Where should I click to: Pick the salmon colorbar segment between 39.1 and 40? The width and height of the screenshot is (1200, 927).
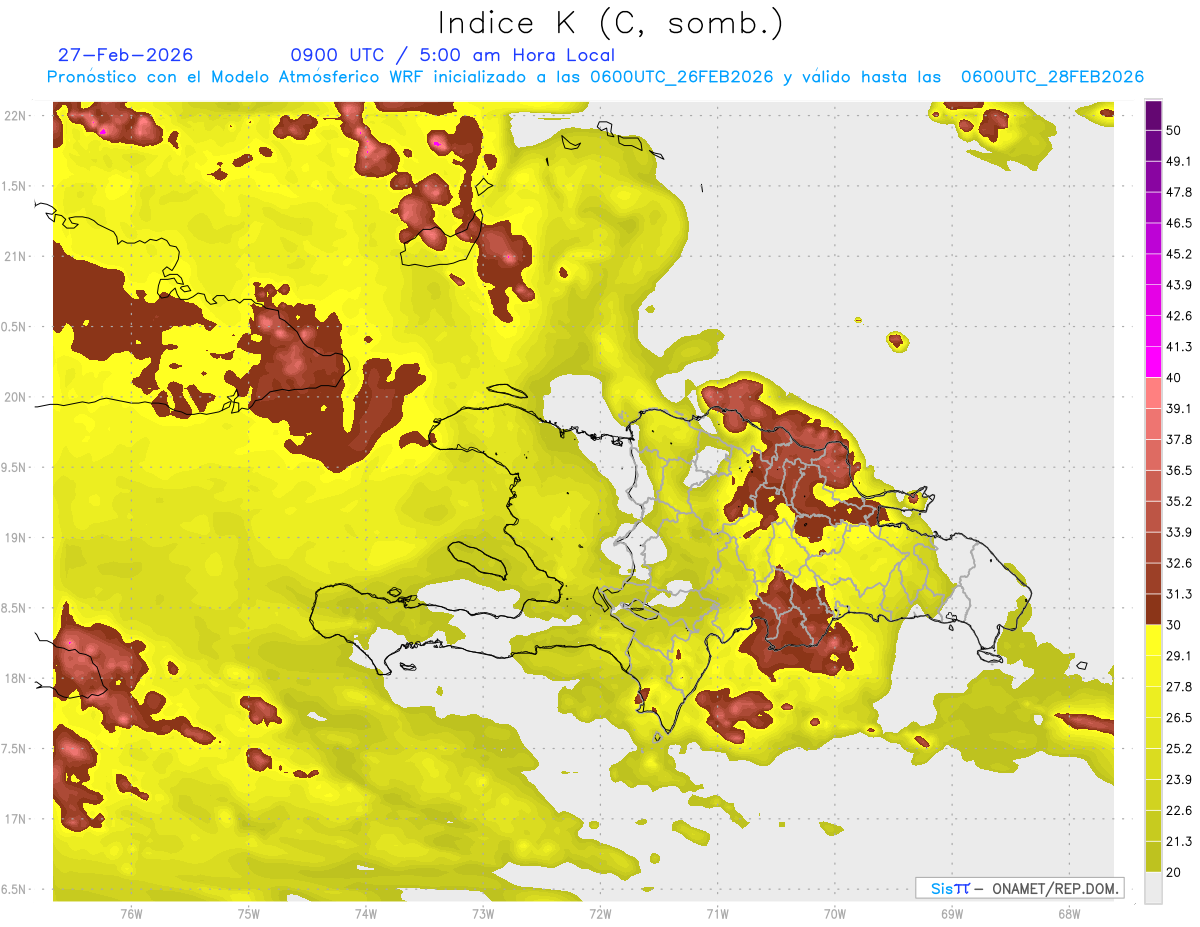(x=1153, y=393)
